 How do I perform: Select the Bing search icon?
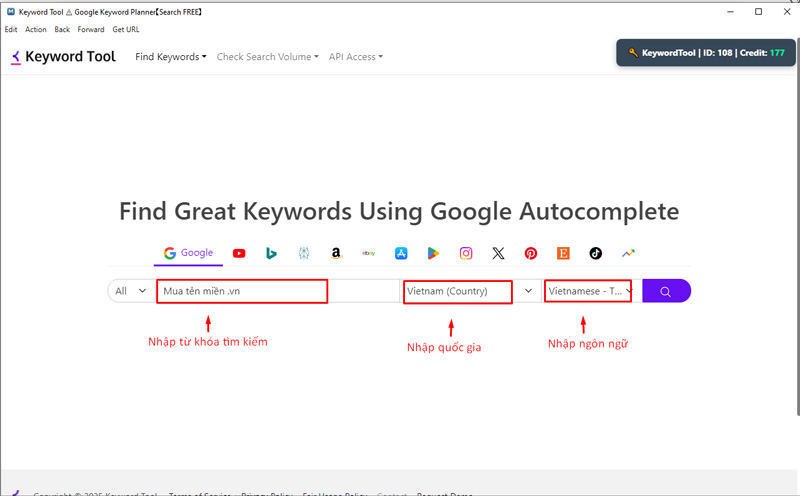(271, 254)
